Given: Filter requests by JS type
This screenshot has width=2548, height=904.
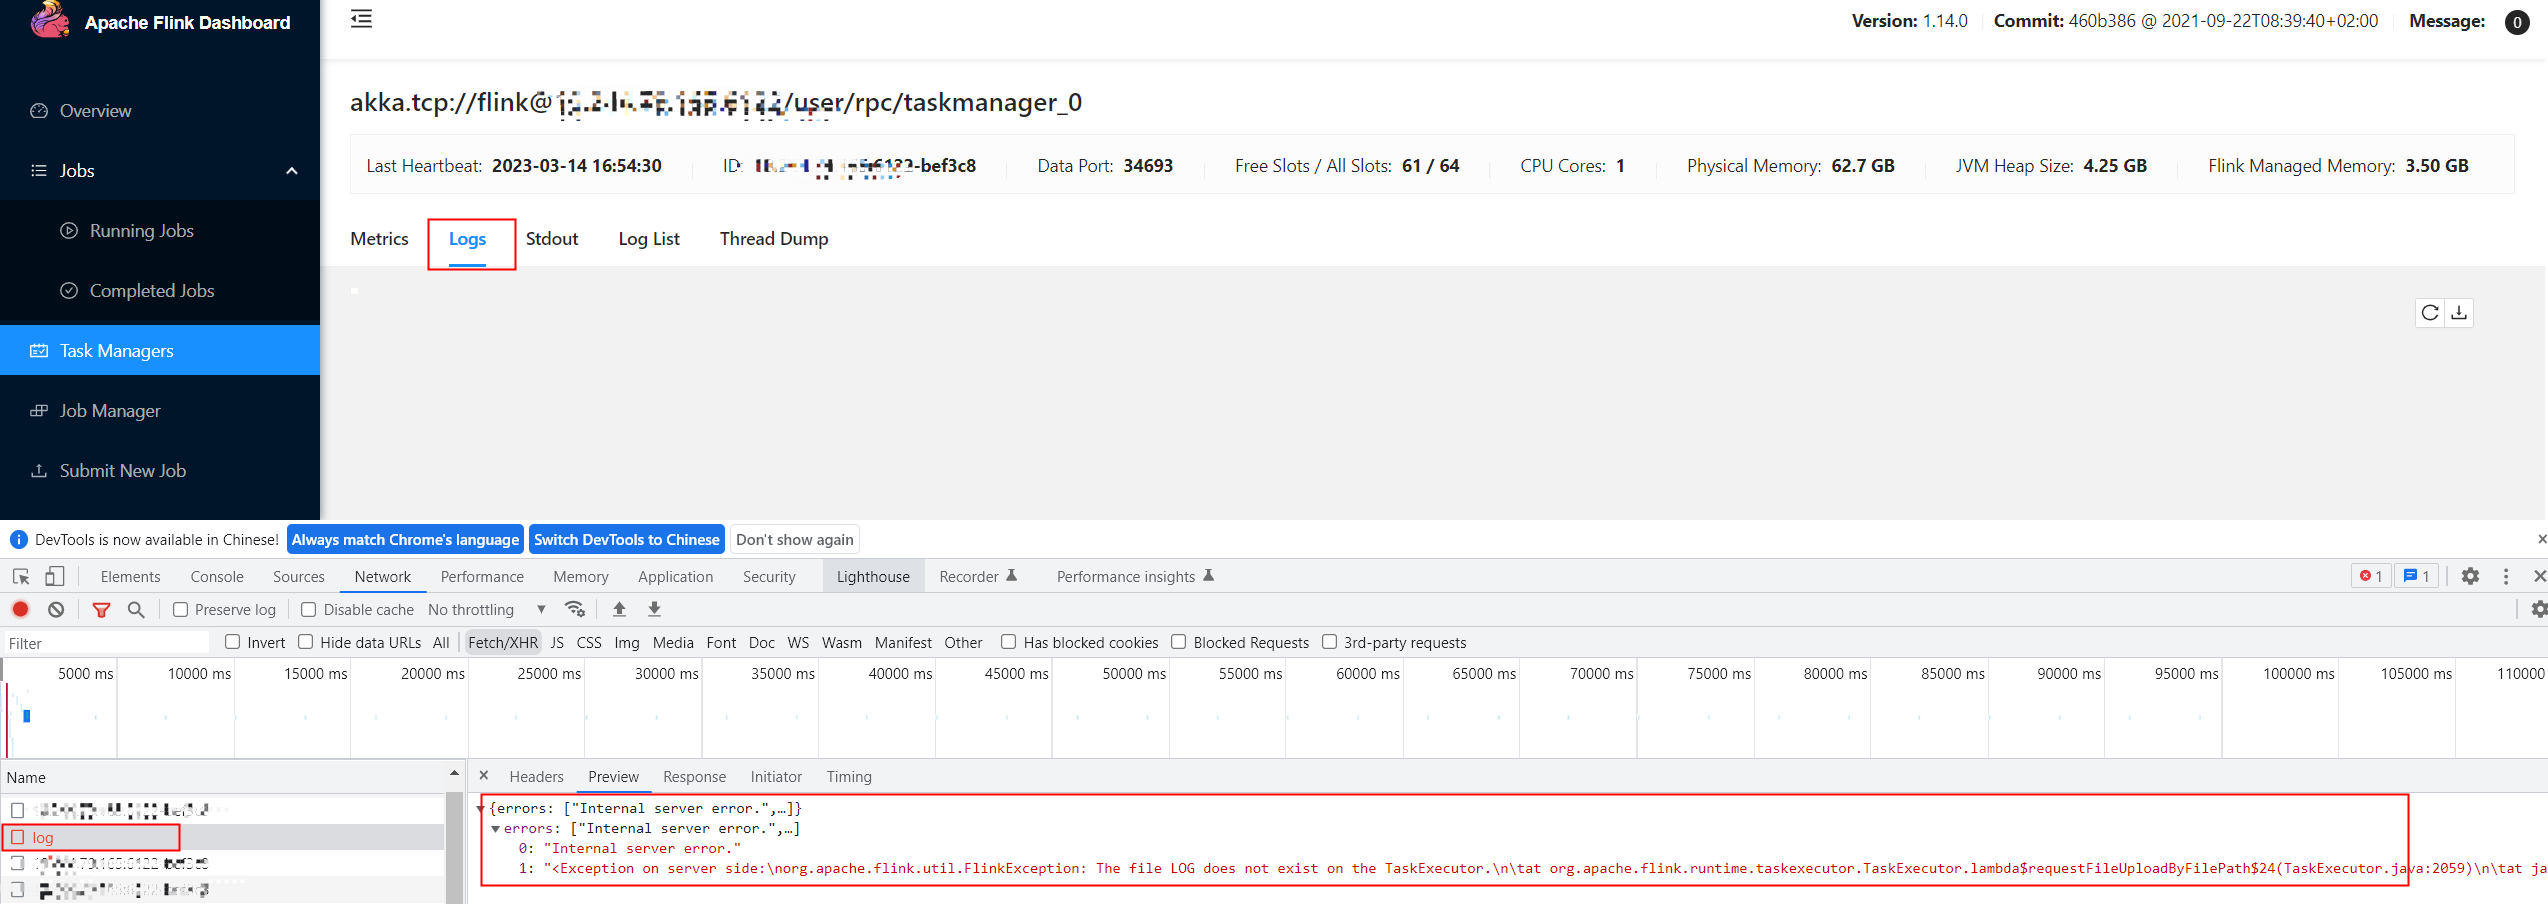Looking at the screenshot, I should (558, 643).
